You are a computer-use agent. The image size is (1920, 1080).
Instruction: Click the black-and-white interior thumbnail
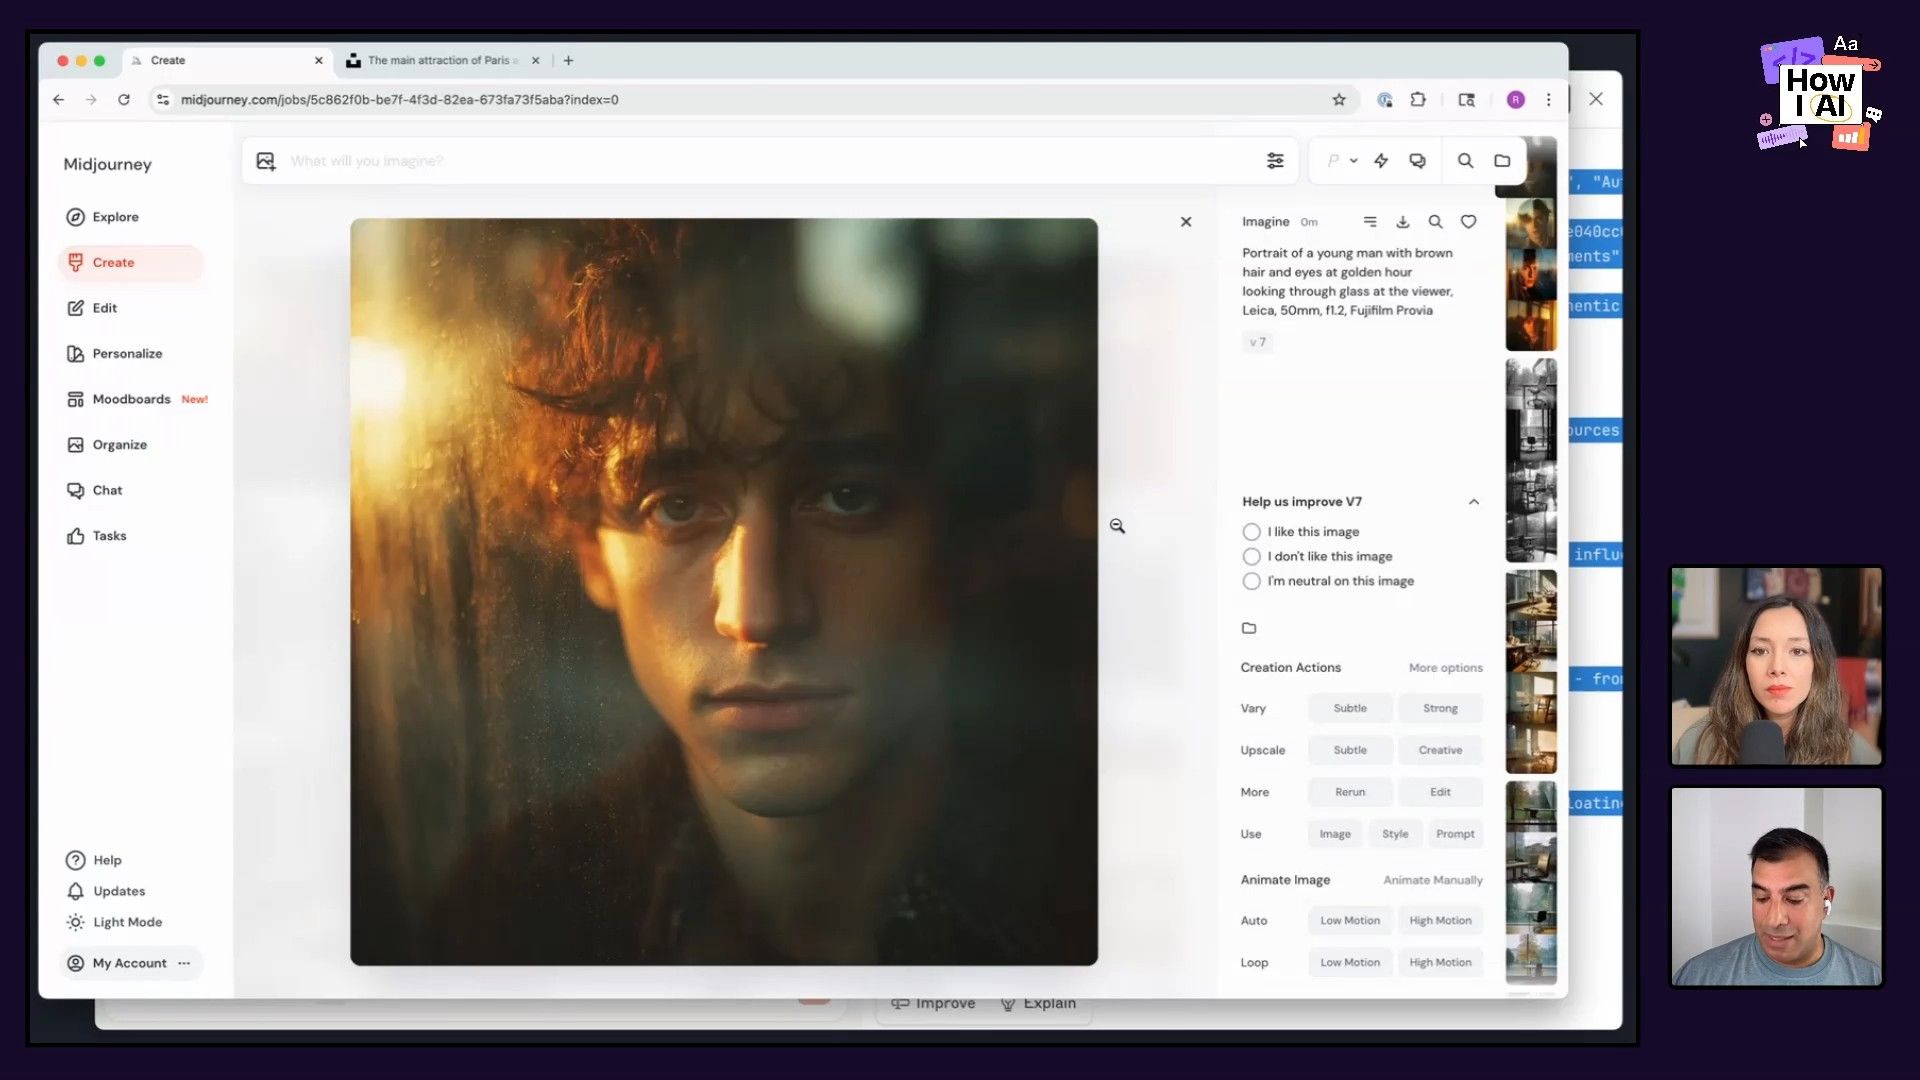click(1531, 460)
